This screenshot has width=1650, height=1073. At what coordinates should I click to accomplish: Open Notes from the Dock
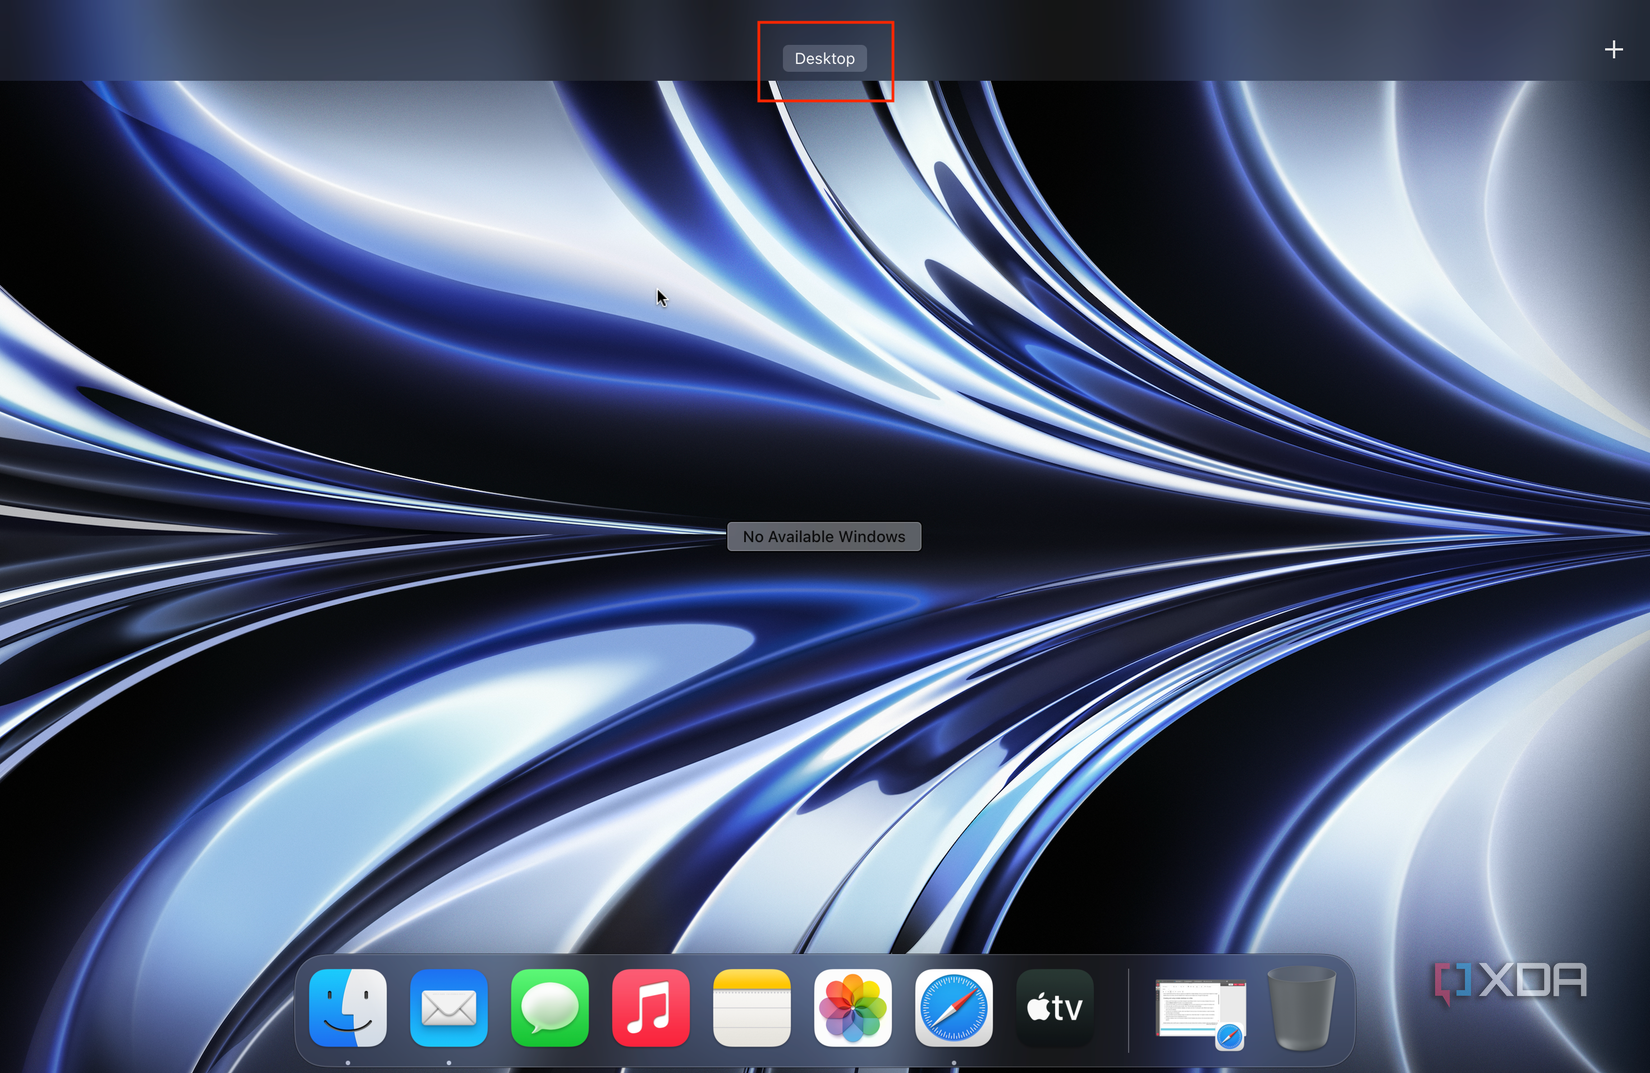pos(752,1008)
